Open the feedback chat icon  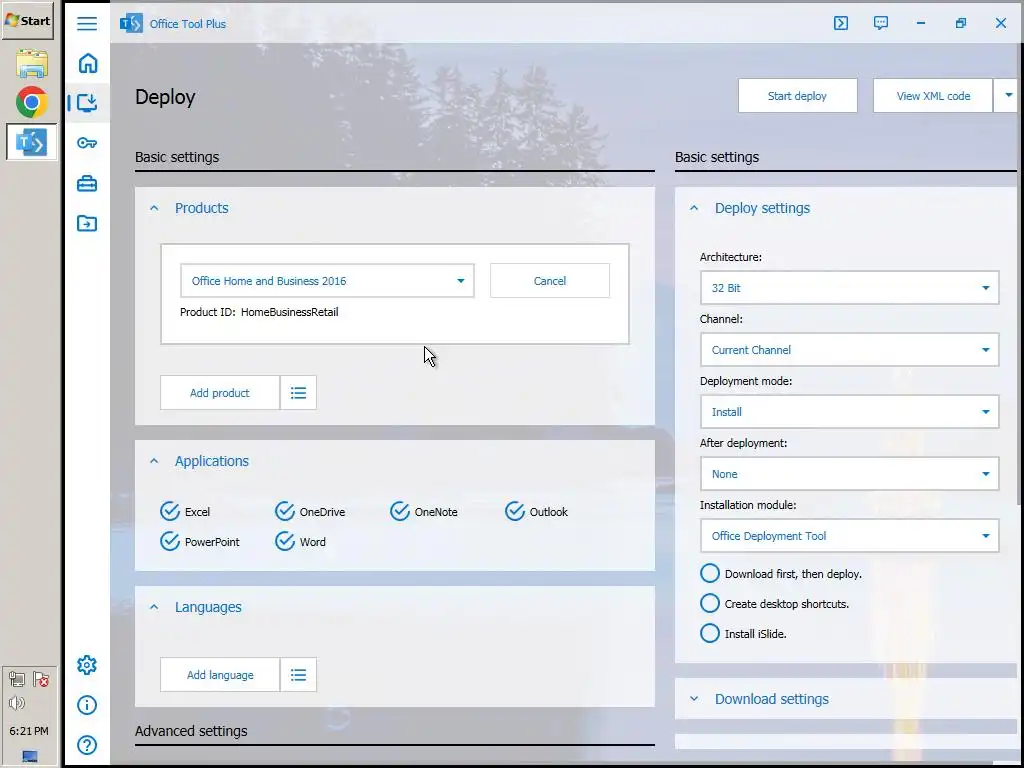pyautogui.click(x=880, y=24)
